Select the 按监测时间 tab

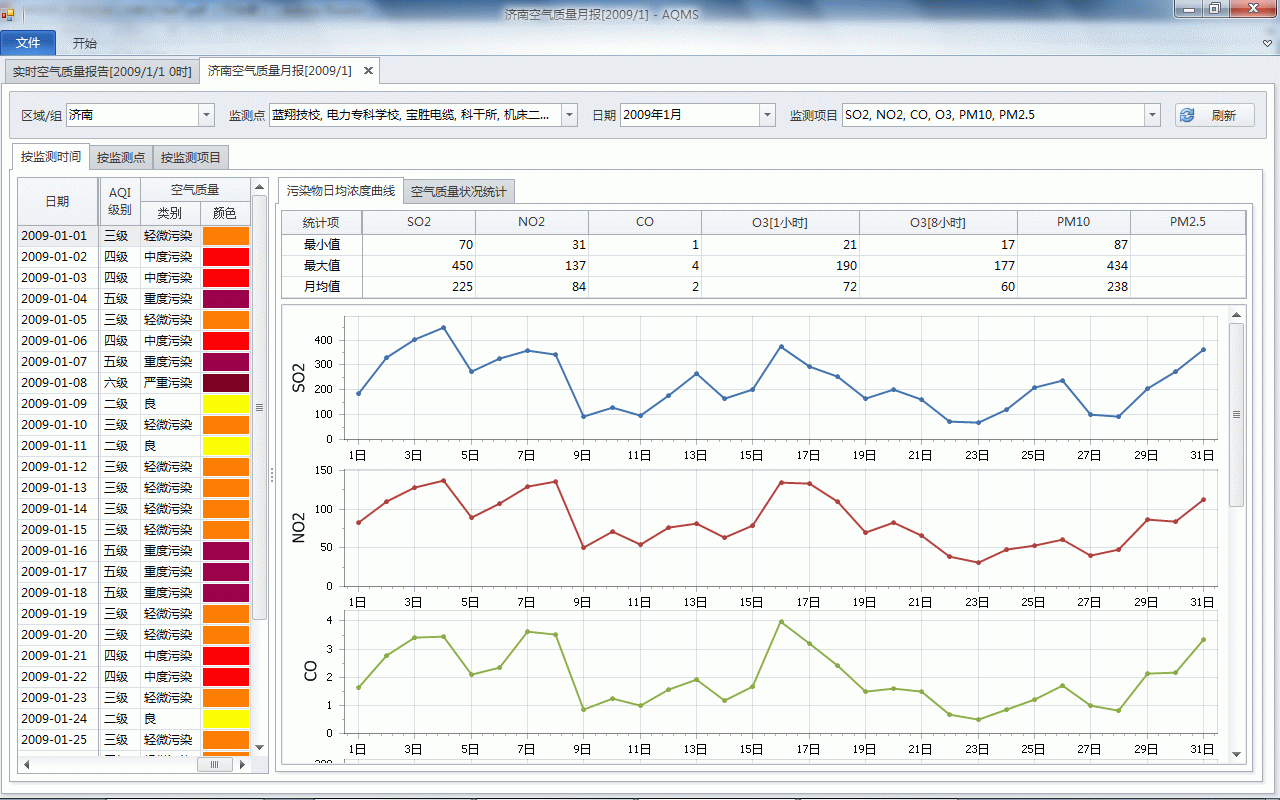click(51, 156)
